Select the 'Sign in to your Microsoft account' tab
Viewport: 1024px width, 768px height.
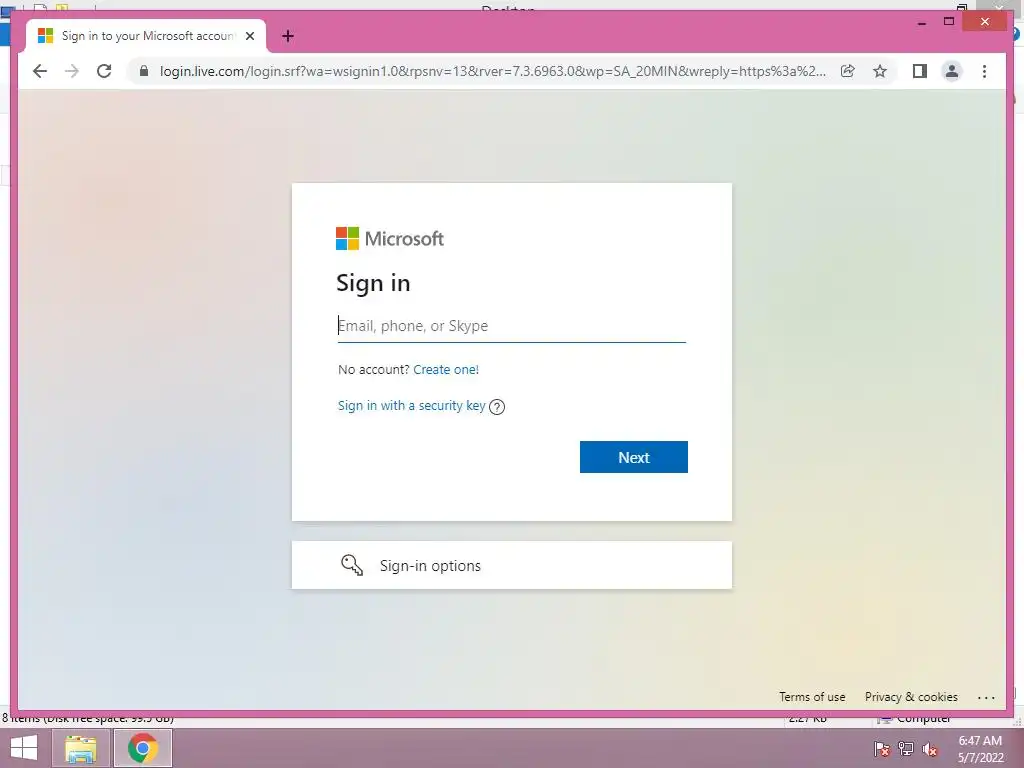click(146, 36)
